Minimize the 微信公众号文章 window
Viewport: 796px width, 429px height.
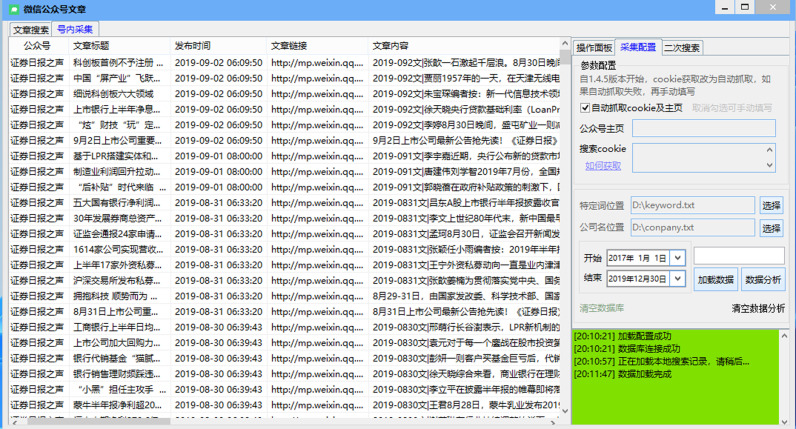tap(724, 8)
